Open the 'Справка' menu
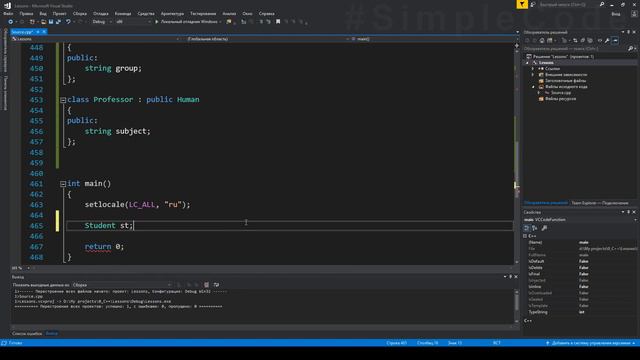This screenshot has height=360, width=640. click(x=267, y=13)
